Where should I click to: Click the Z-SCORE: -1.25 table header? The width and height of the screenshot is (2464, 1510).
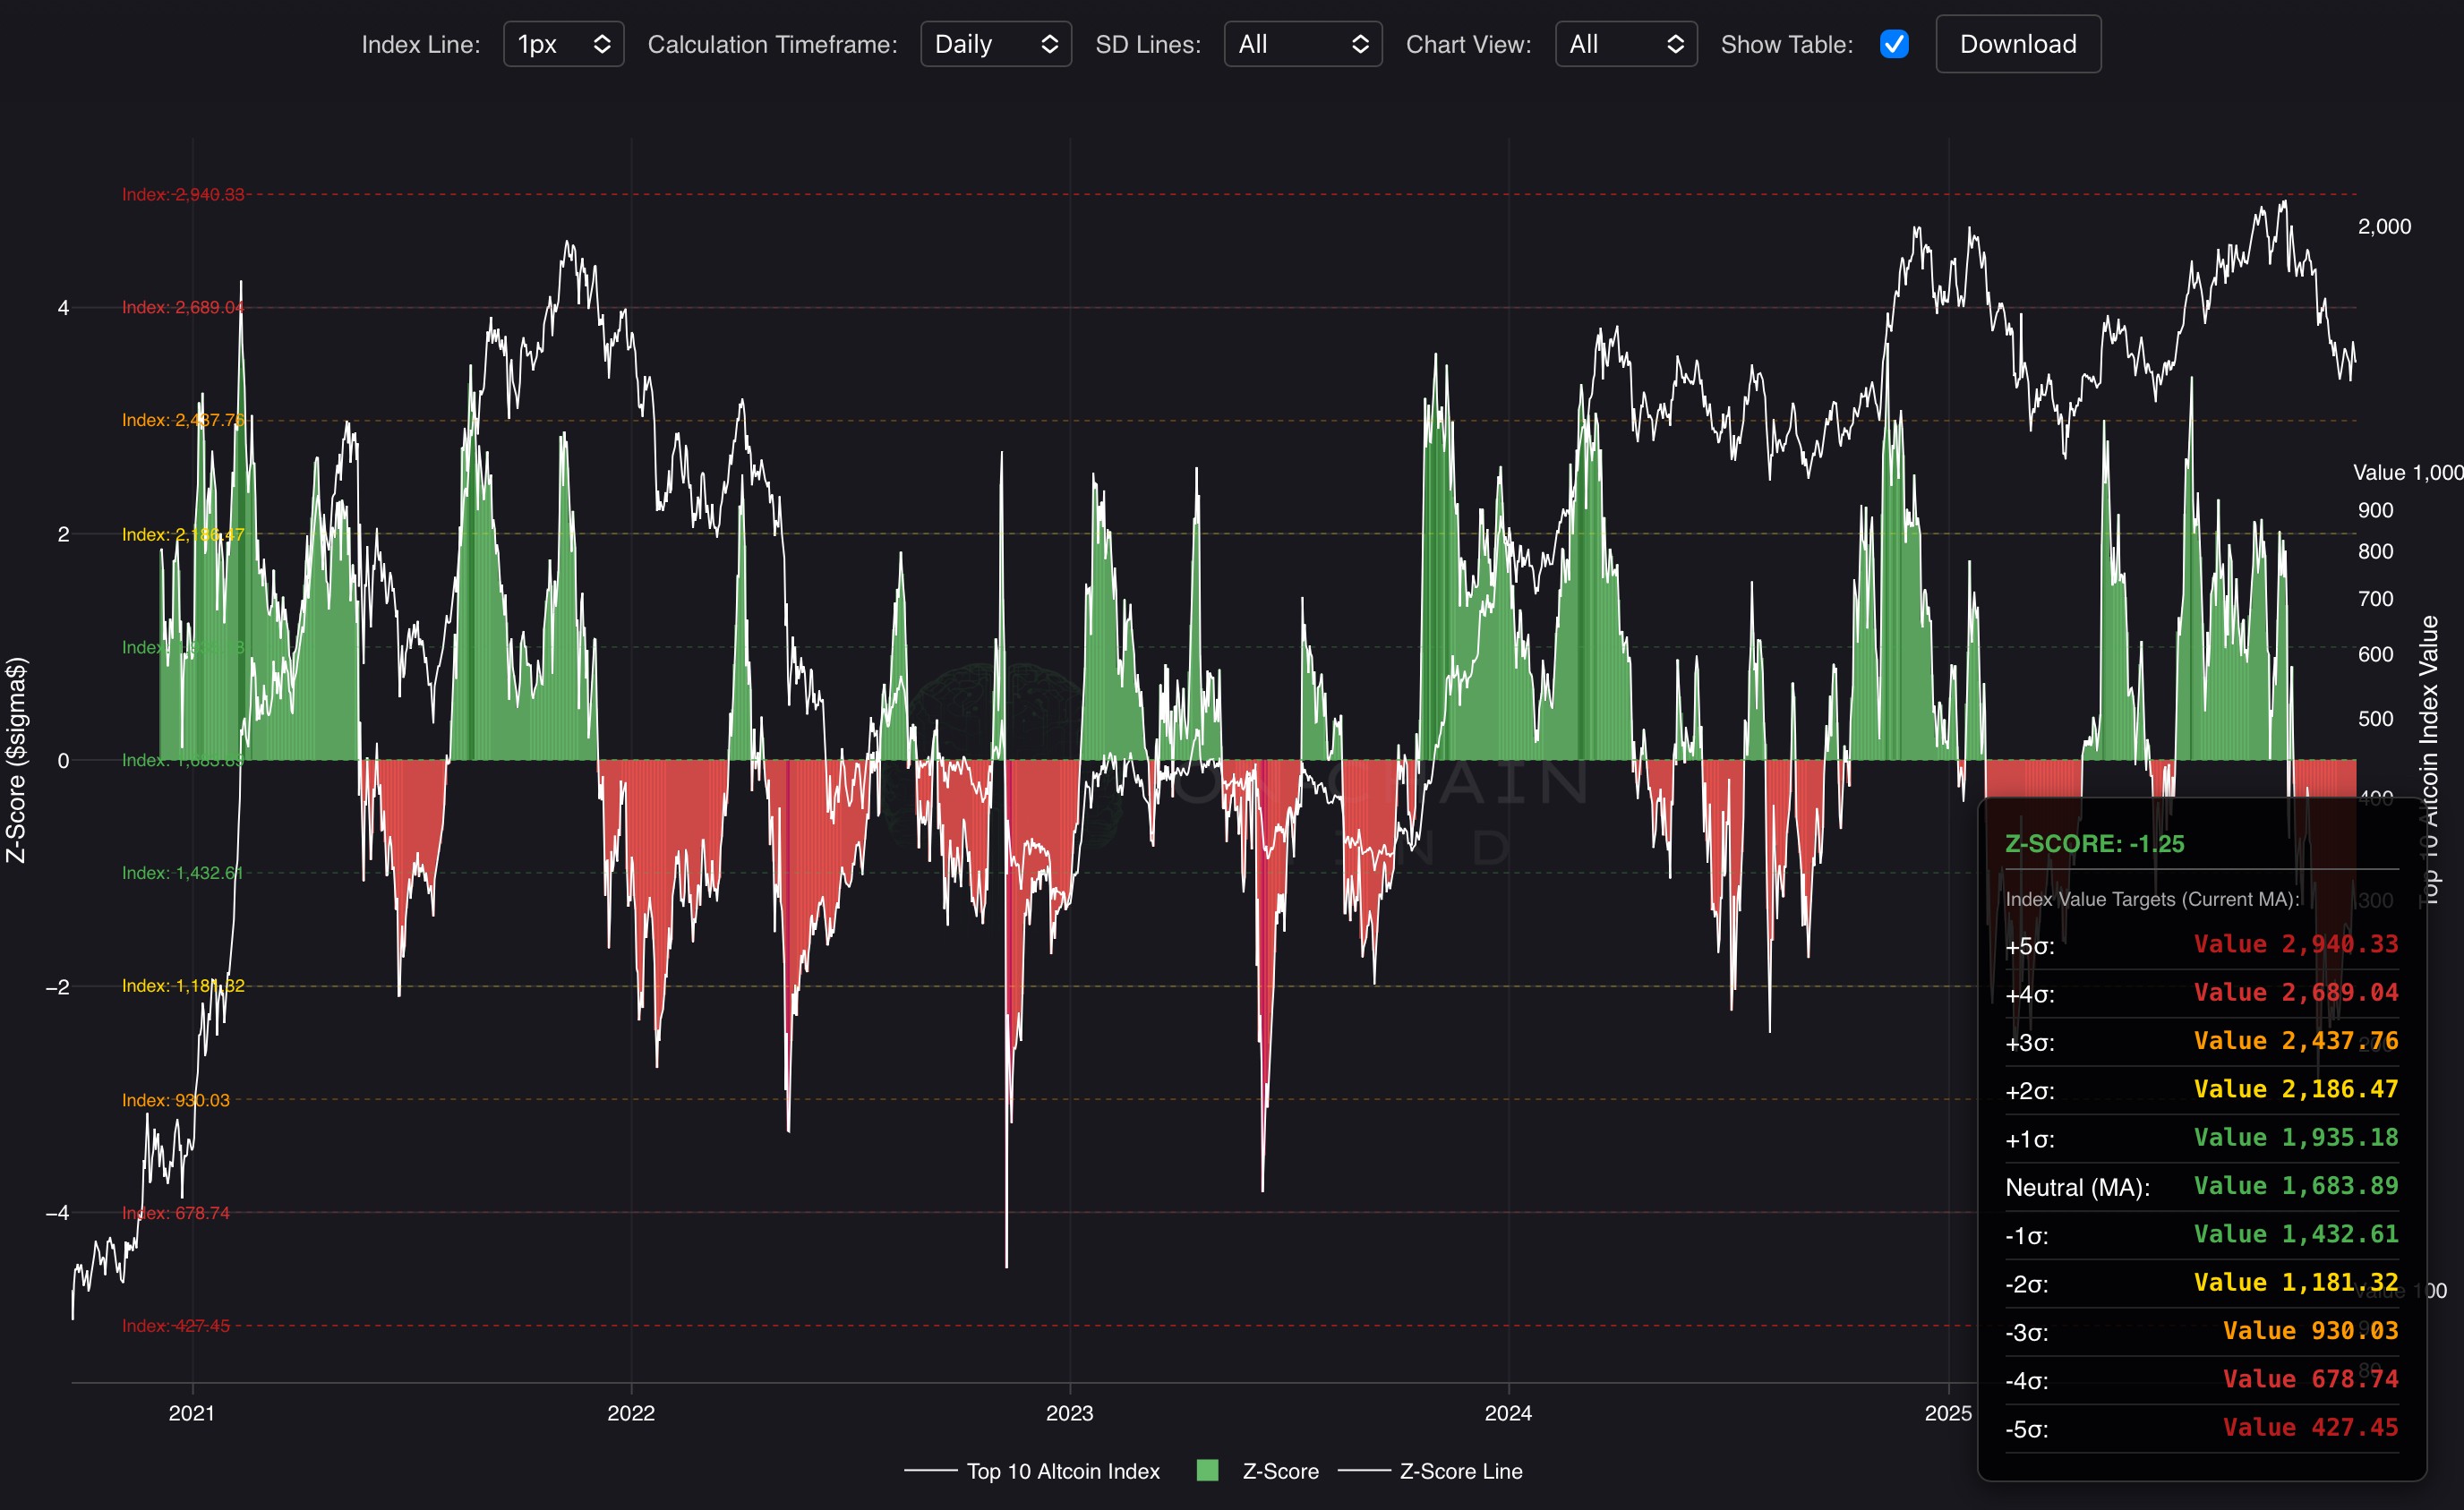coord(2094,843)
